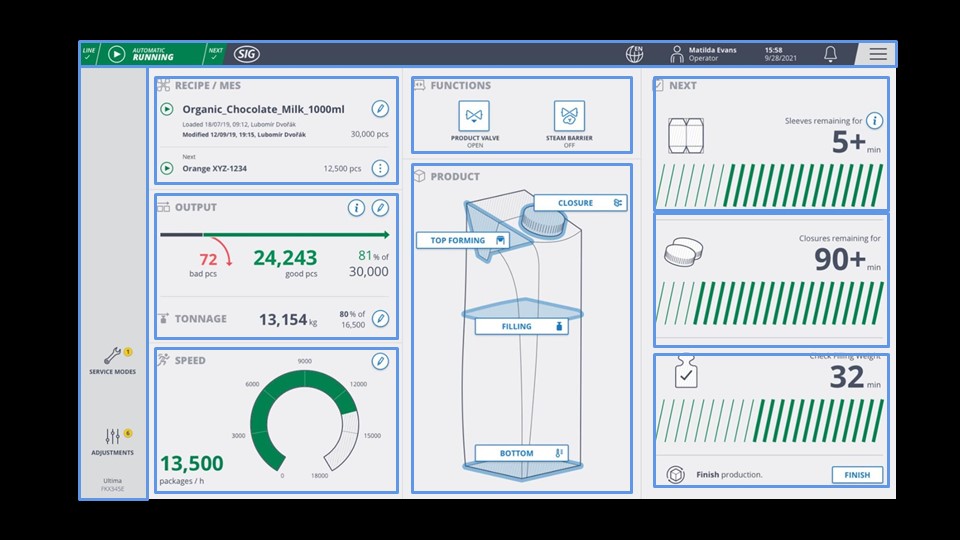The width and height of the screenshot is (960, 540).
Task: Click the speed gauge dial
Action: (x=304, y=422)
